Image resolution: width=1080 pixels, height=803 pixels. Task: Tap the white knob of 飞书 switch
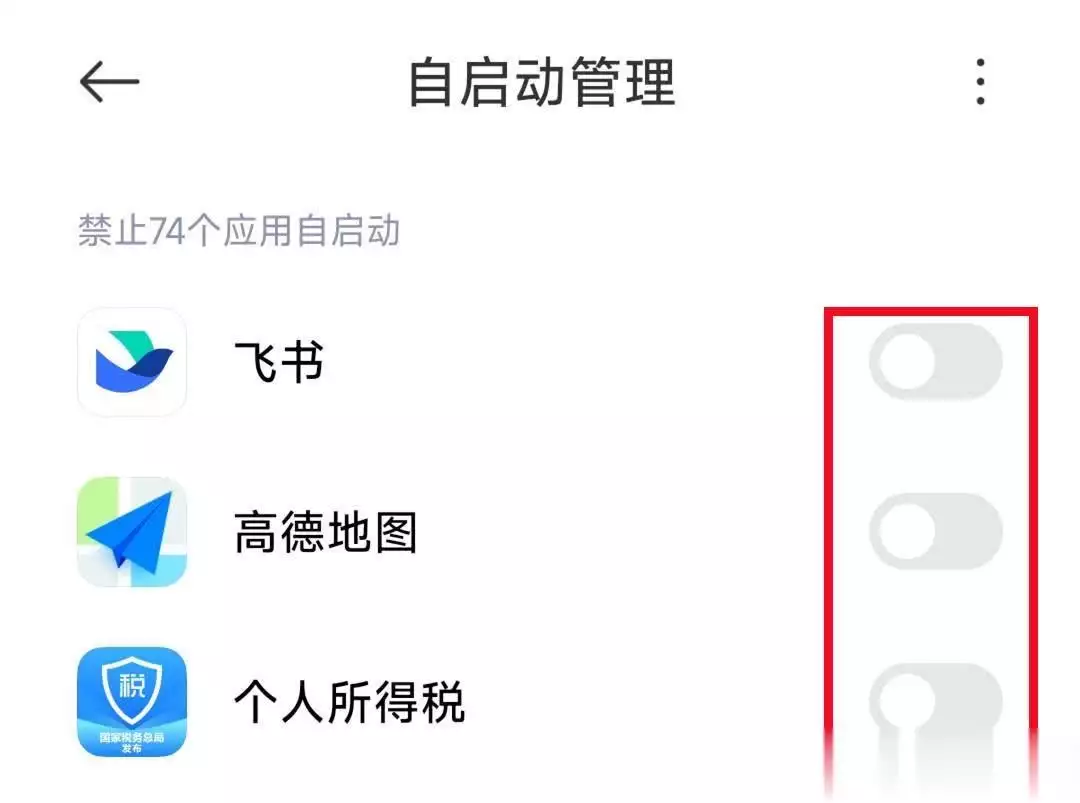click(x=907, y=362)
